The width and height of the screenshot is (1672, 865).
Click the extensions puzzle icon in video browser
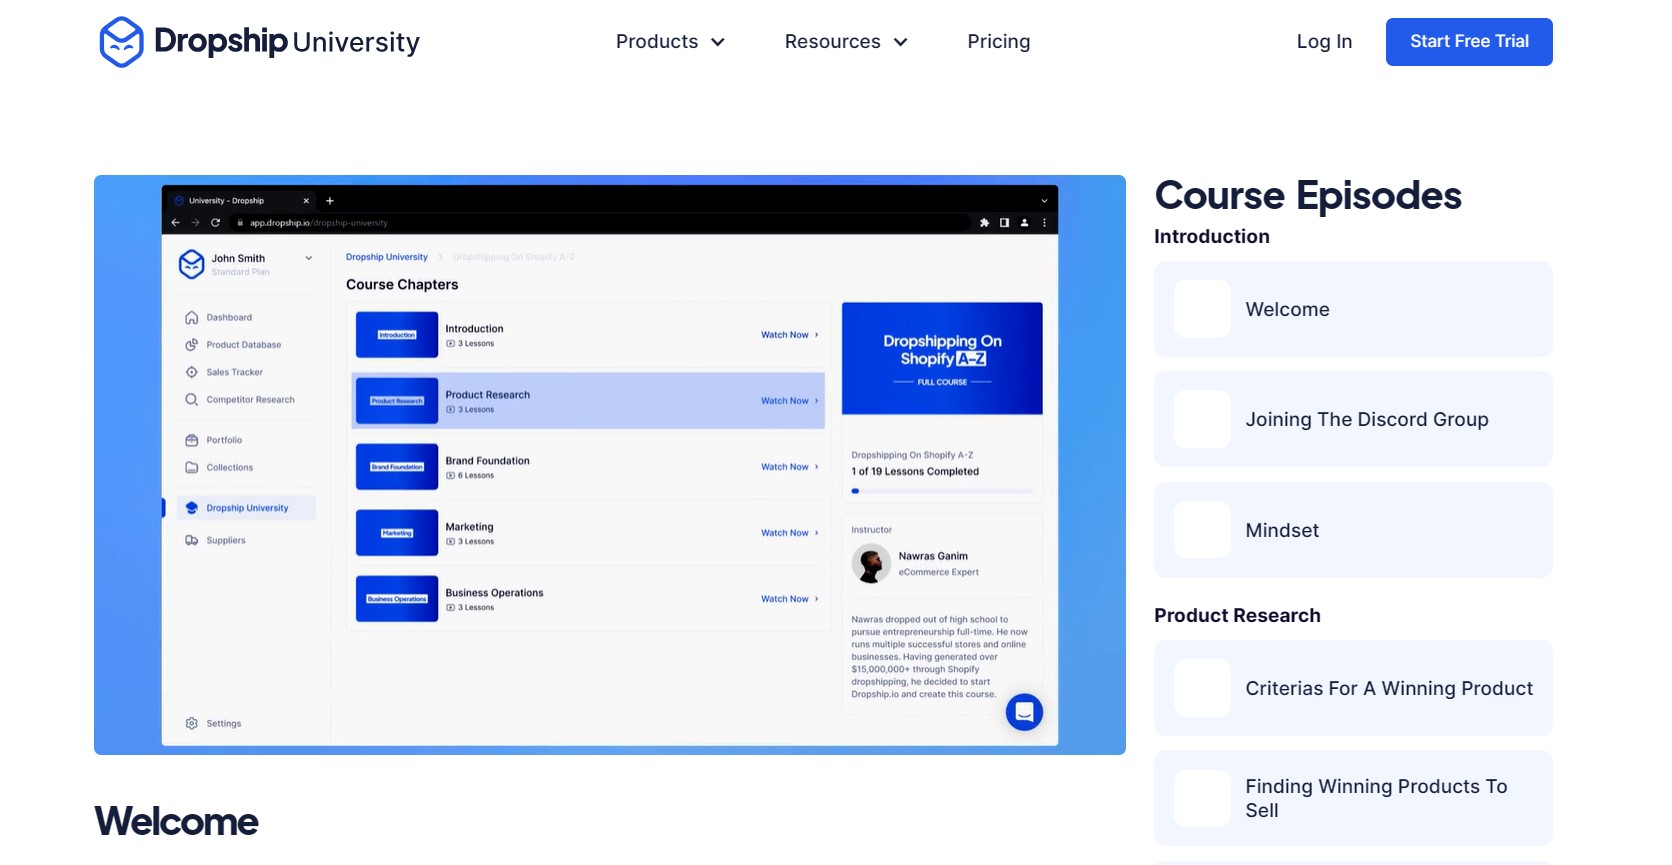[984, 223]
